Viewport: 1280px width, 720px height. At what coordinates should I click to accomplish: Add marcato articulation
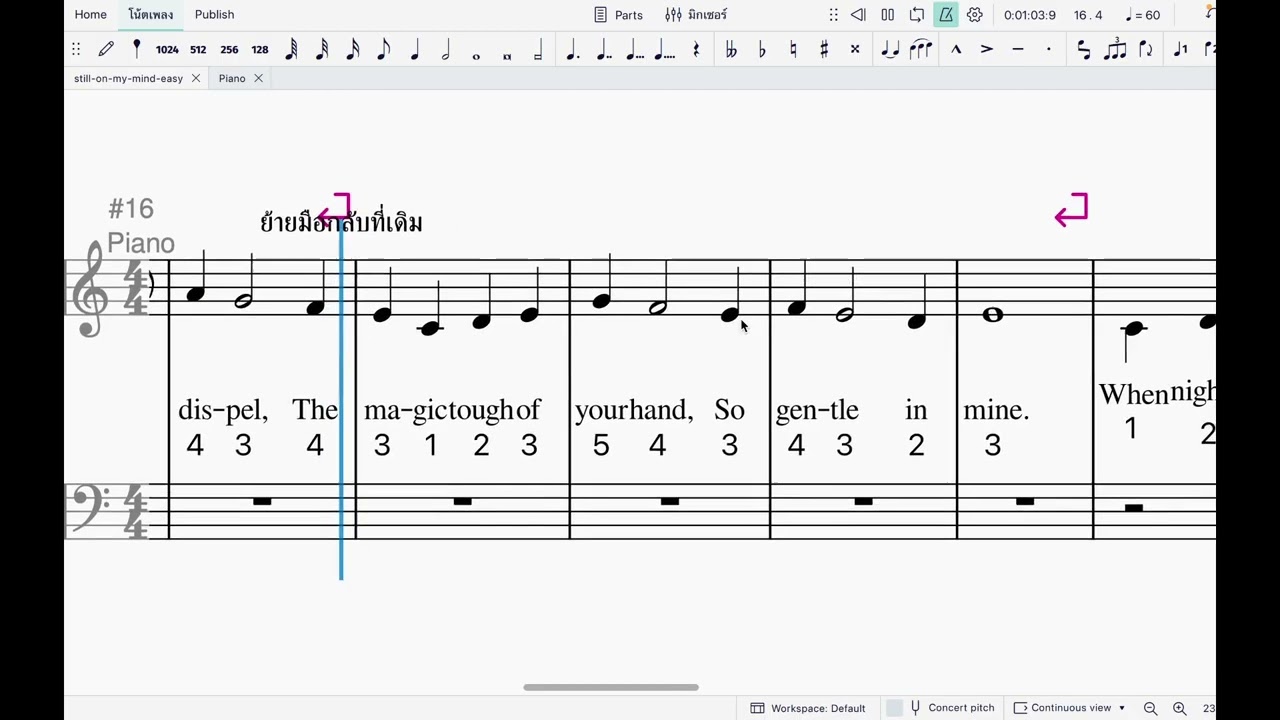point(956,49)
